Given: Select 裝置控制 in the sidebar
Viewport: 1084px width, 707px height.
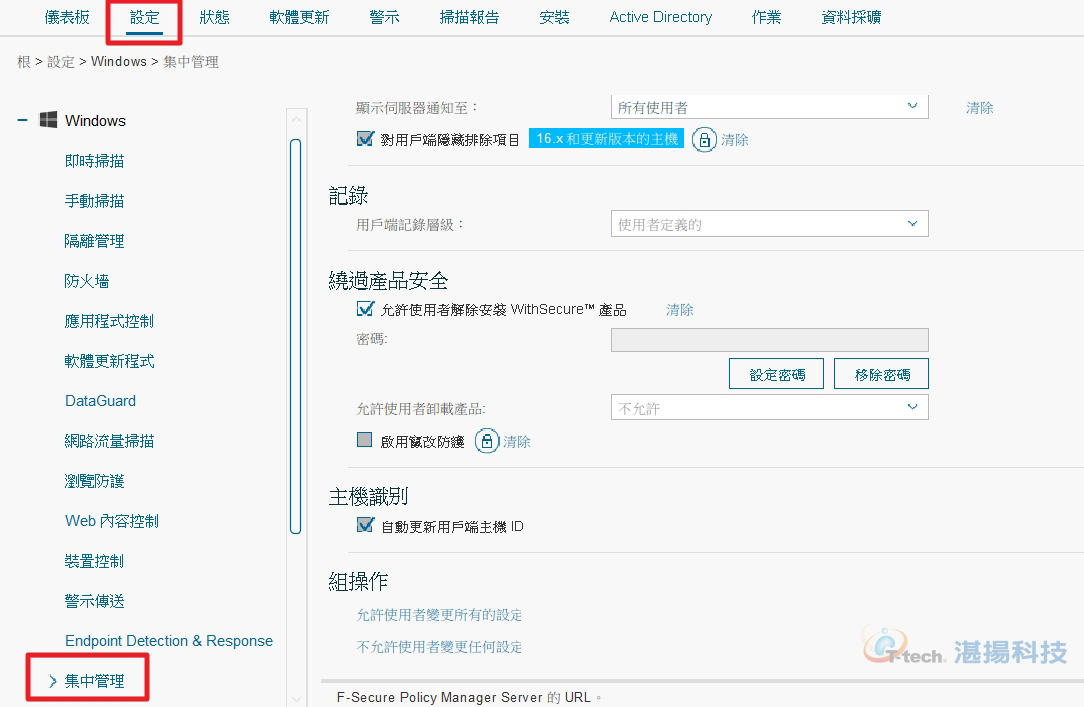Looking at the screenshot, I should pos(95,561).
